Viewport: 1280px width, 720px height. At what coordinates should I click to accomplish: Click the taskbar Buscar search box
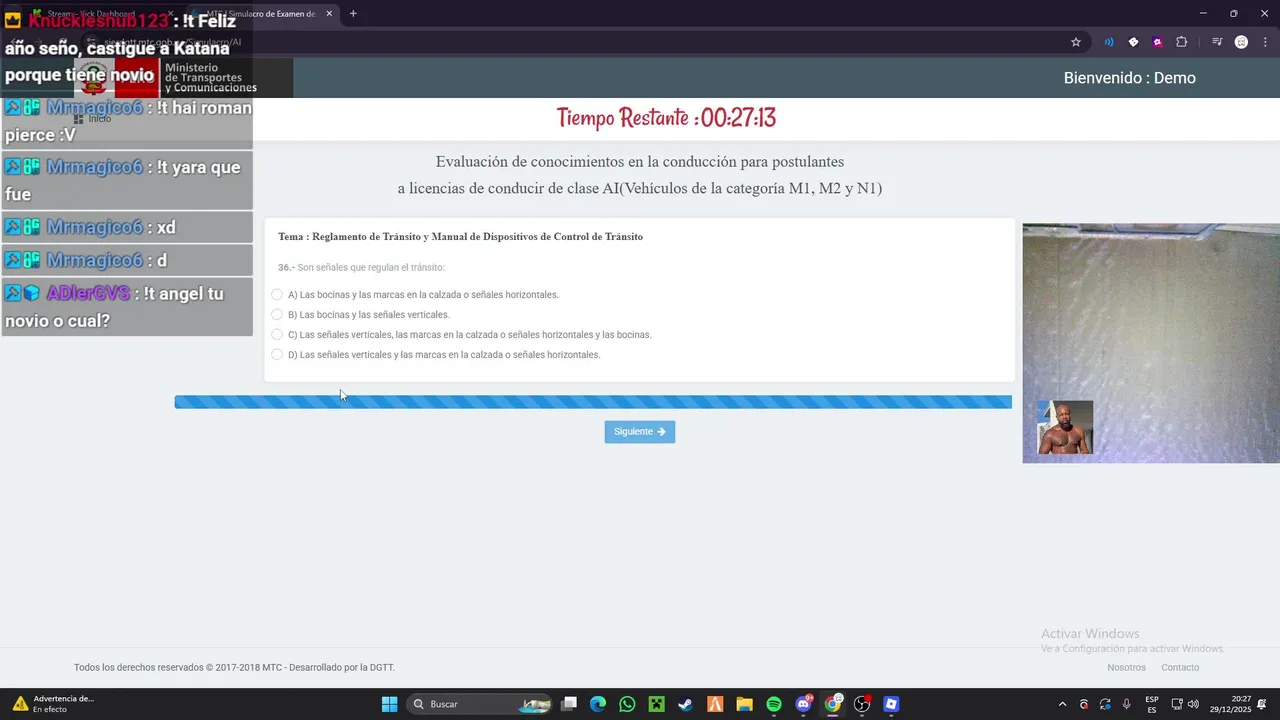480,704
